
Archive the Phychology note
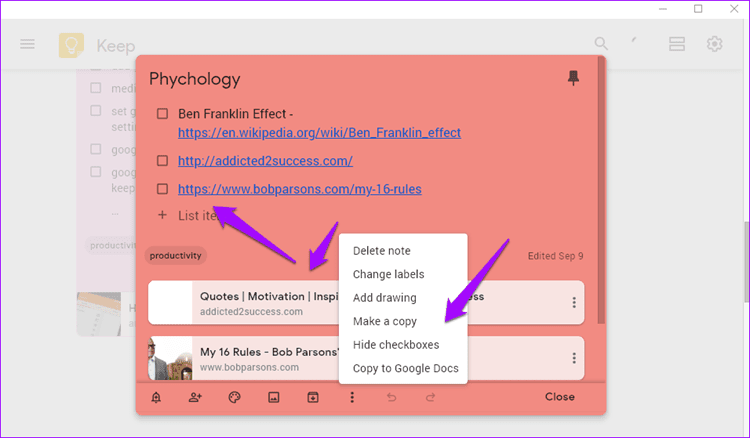pos(313,397)
